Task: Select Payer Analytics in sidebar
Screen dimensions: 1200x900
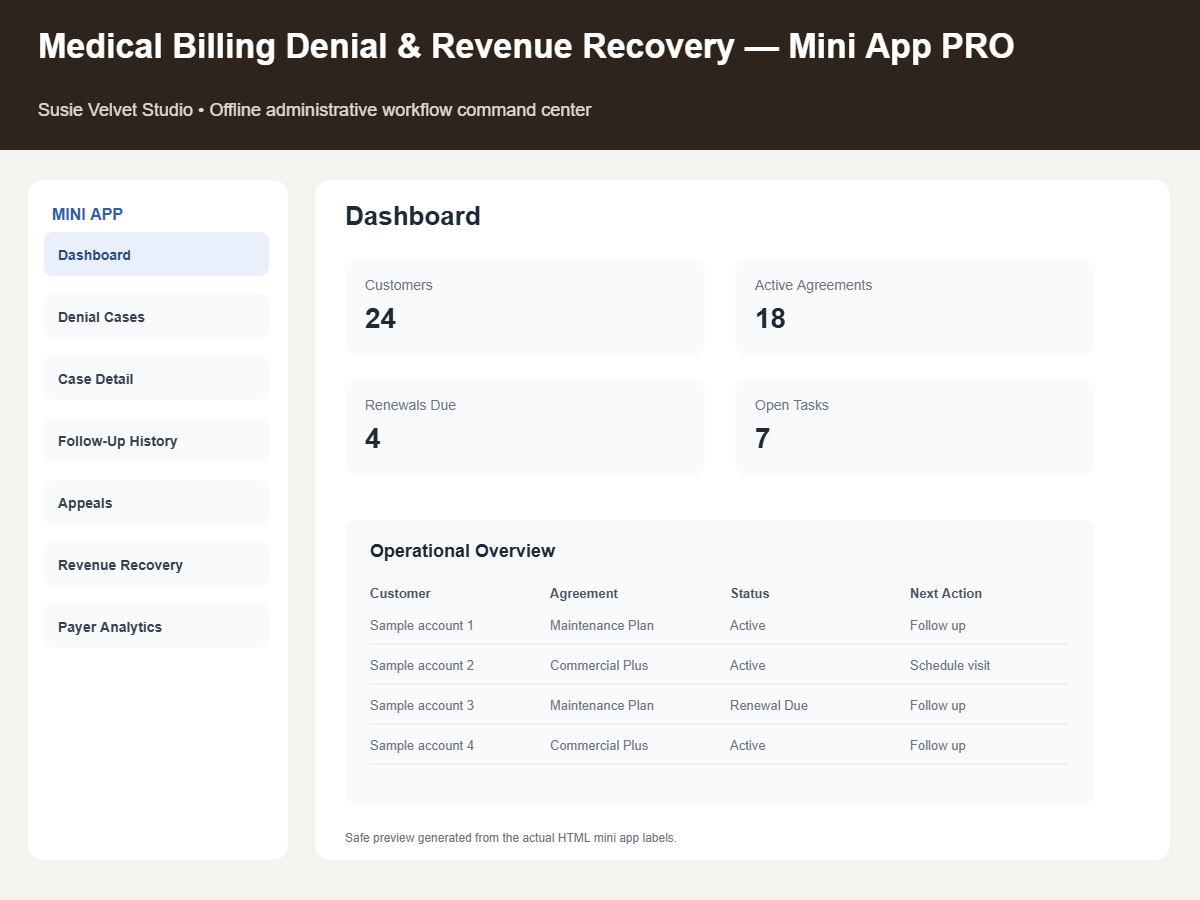Action: tap(156, 626)
